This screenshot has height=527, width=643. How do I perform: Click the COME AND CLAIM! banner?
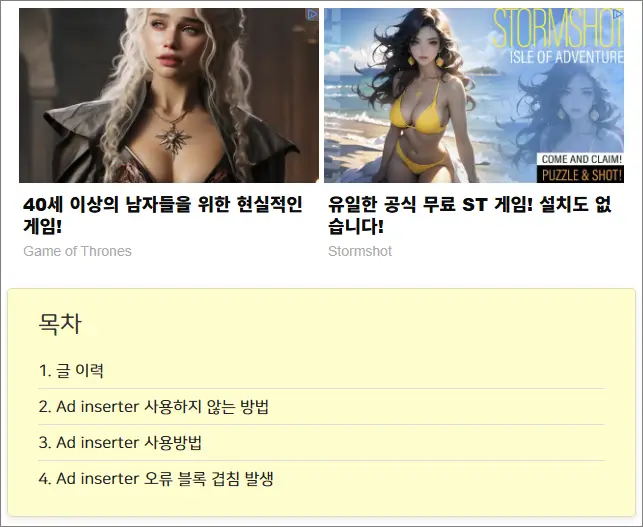click(x=581, y=159)
